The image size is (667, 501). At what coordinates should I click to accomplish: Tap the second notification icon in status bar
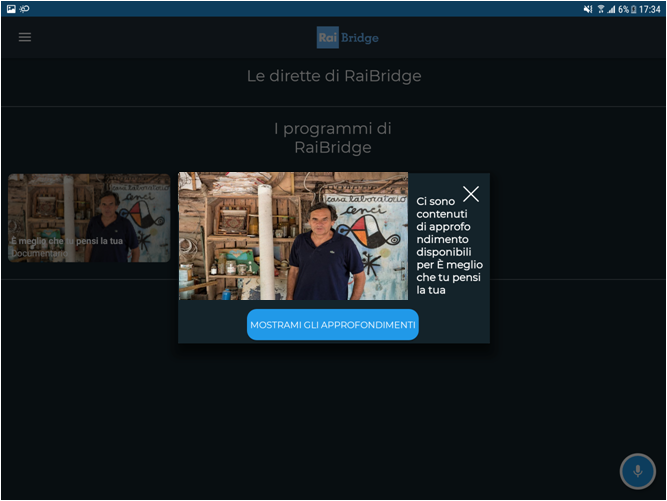[25, 8]
